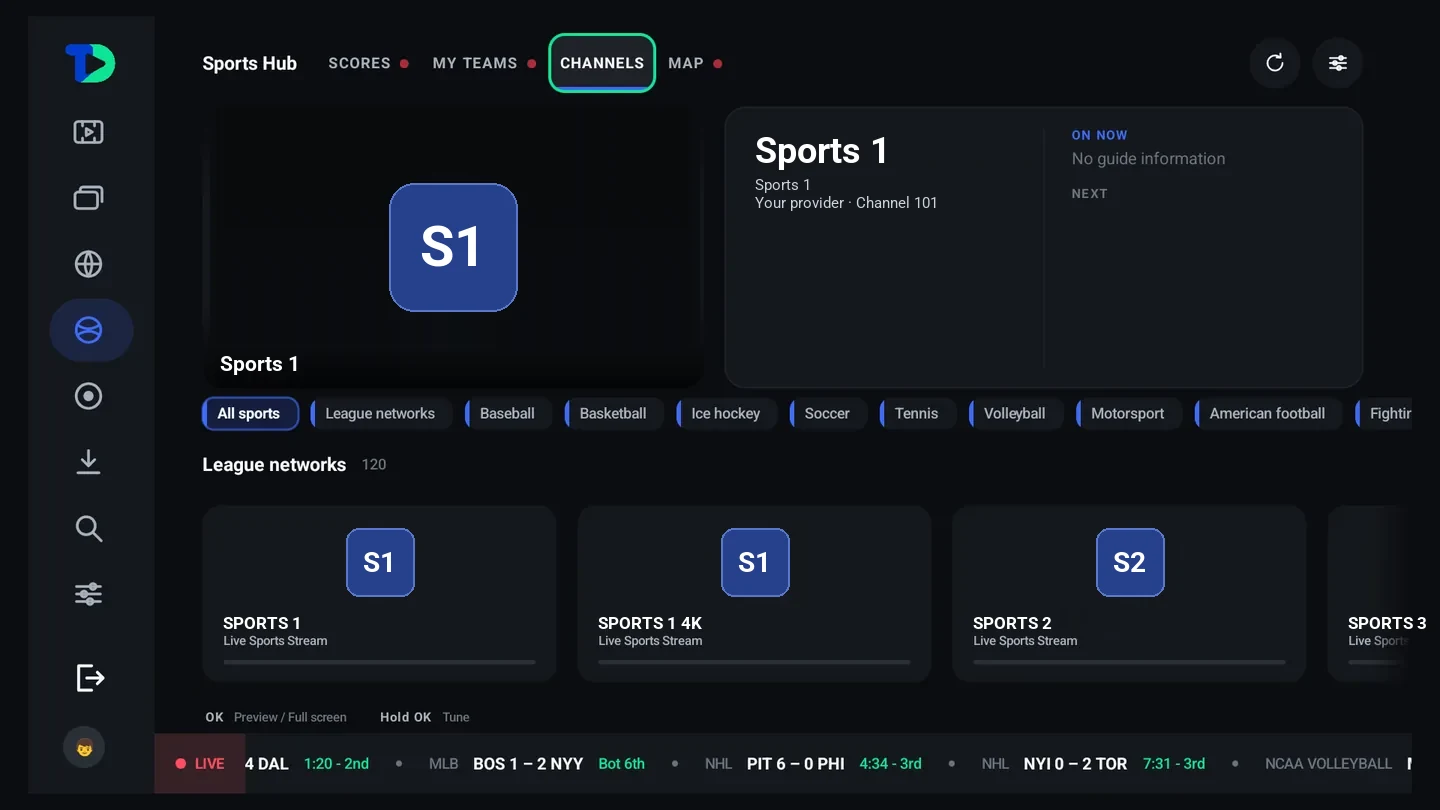
Task: Filter channels by American football
Action: pos(1268,414)
